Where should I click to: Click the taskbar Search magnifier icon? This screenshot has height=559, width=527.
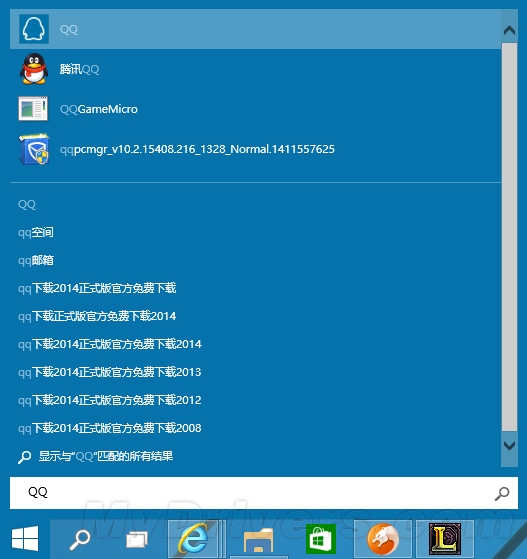pyautogui.click(x=80, y=539)
